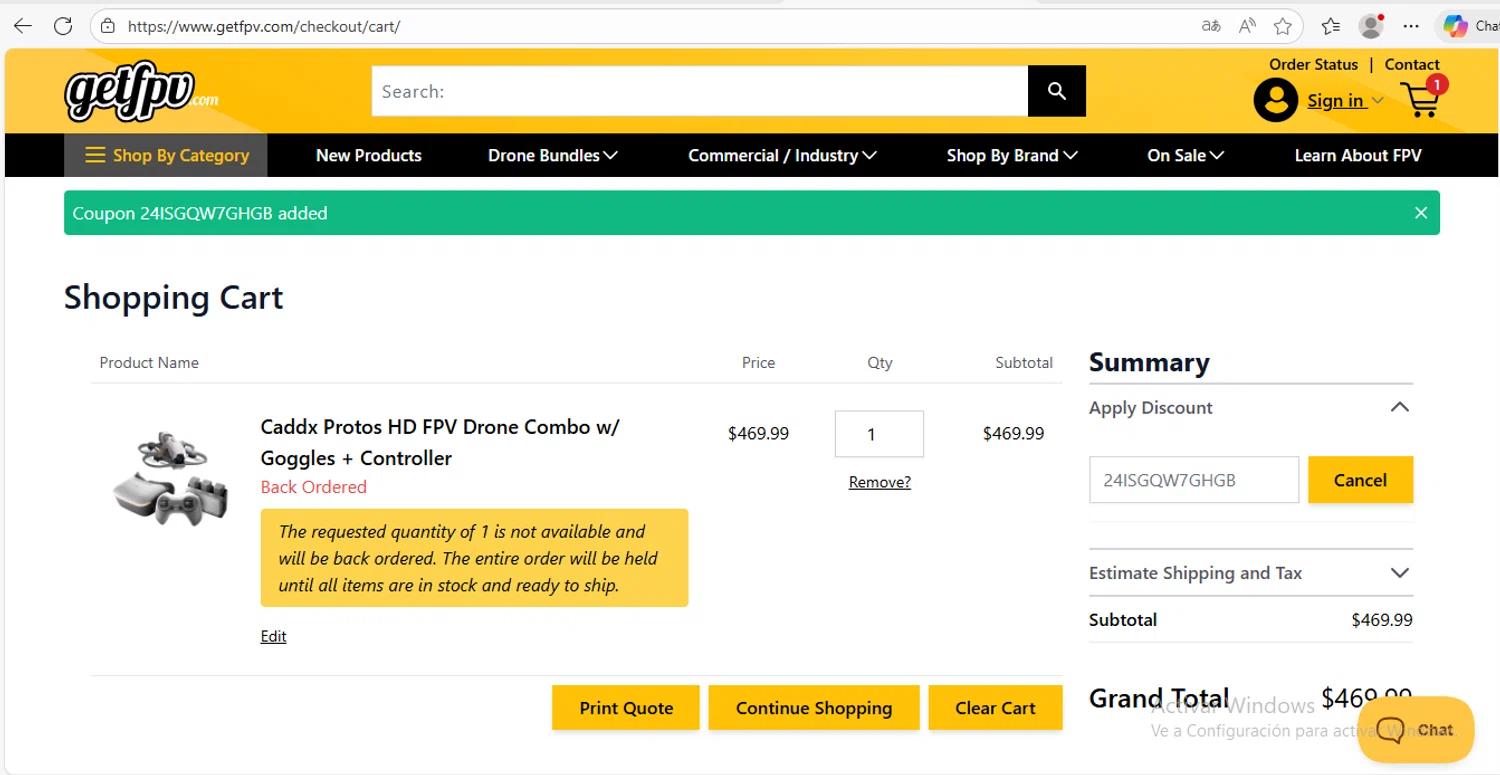Image resolution: width=1500 pixels, height=775 pixels.
Task: Click the Edit link under product
Action: click(x=273, y=636)
